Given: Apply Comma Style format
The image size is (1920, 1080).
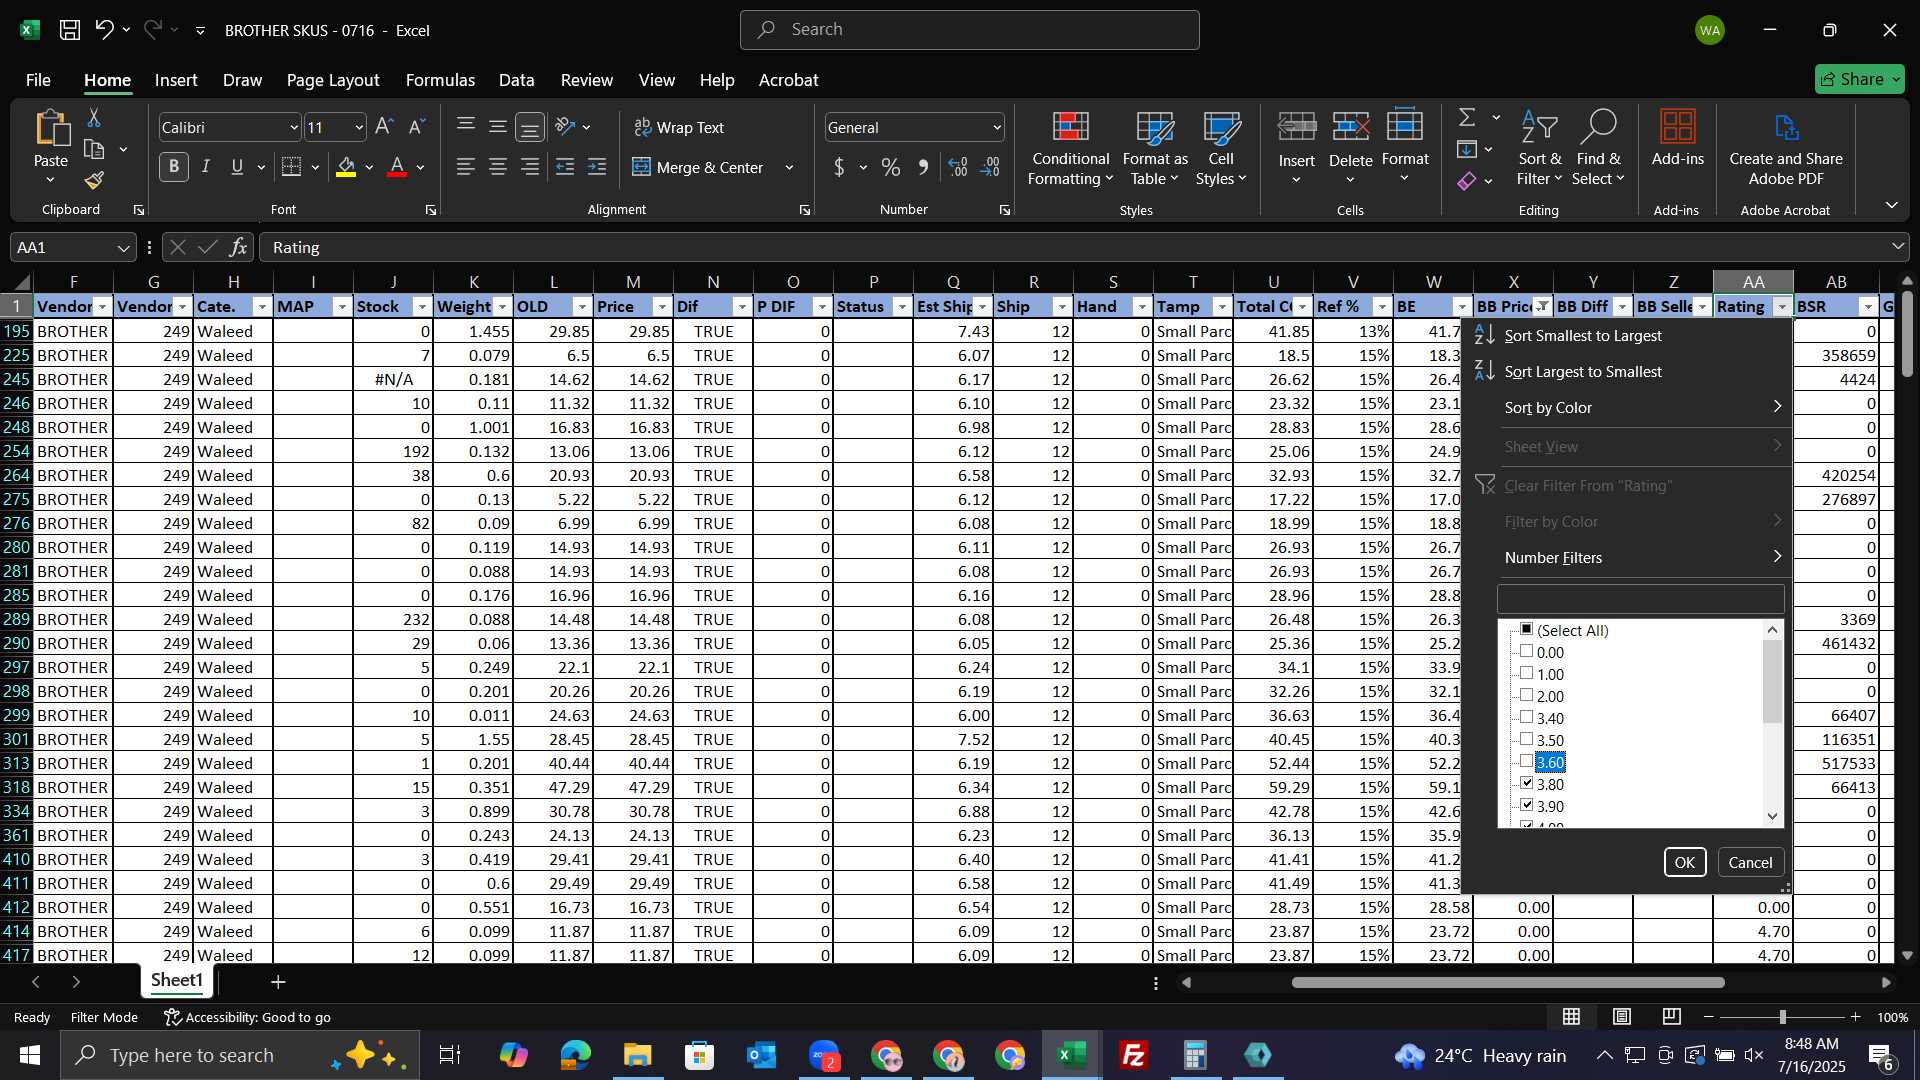Looking at the screenshot, I should [923, 167].
